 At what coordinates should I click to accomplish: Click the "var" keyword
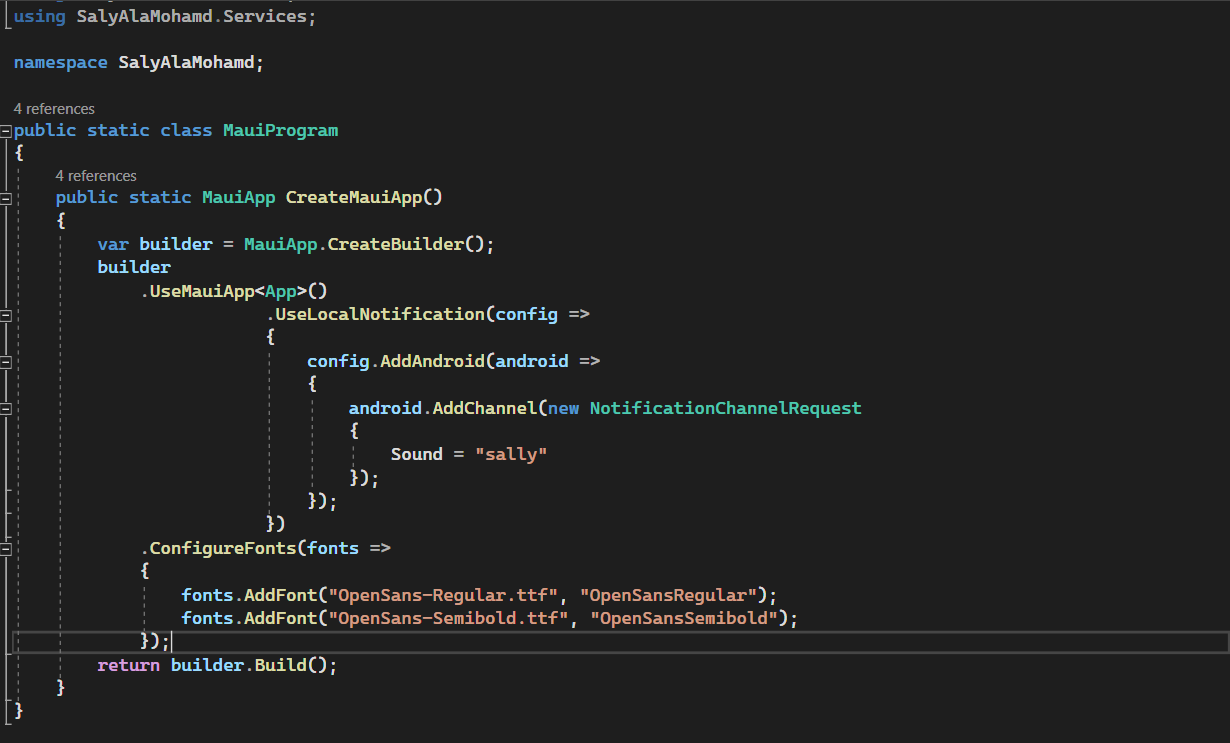click(113, 244)
